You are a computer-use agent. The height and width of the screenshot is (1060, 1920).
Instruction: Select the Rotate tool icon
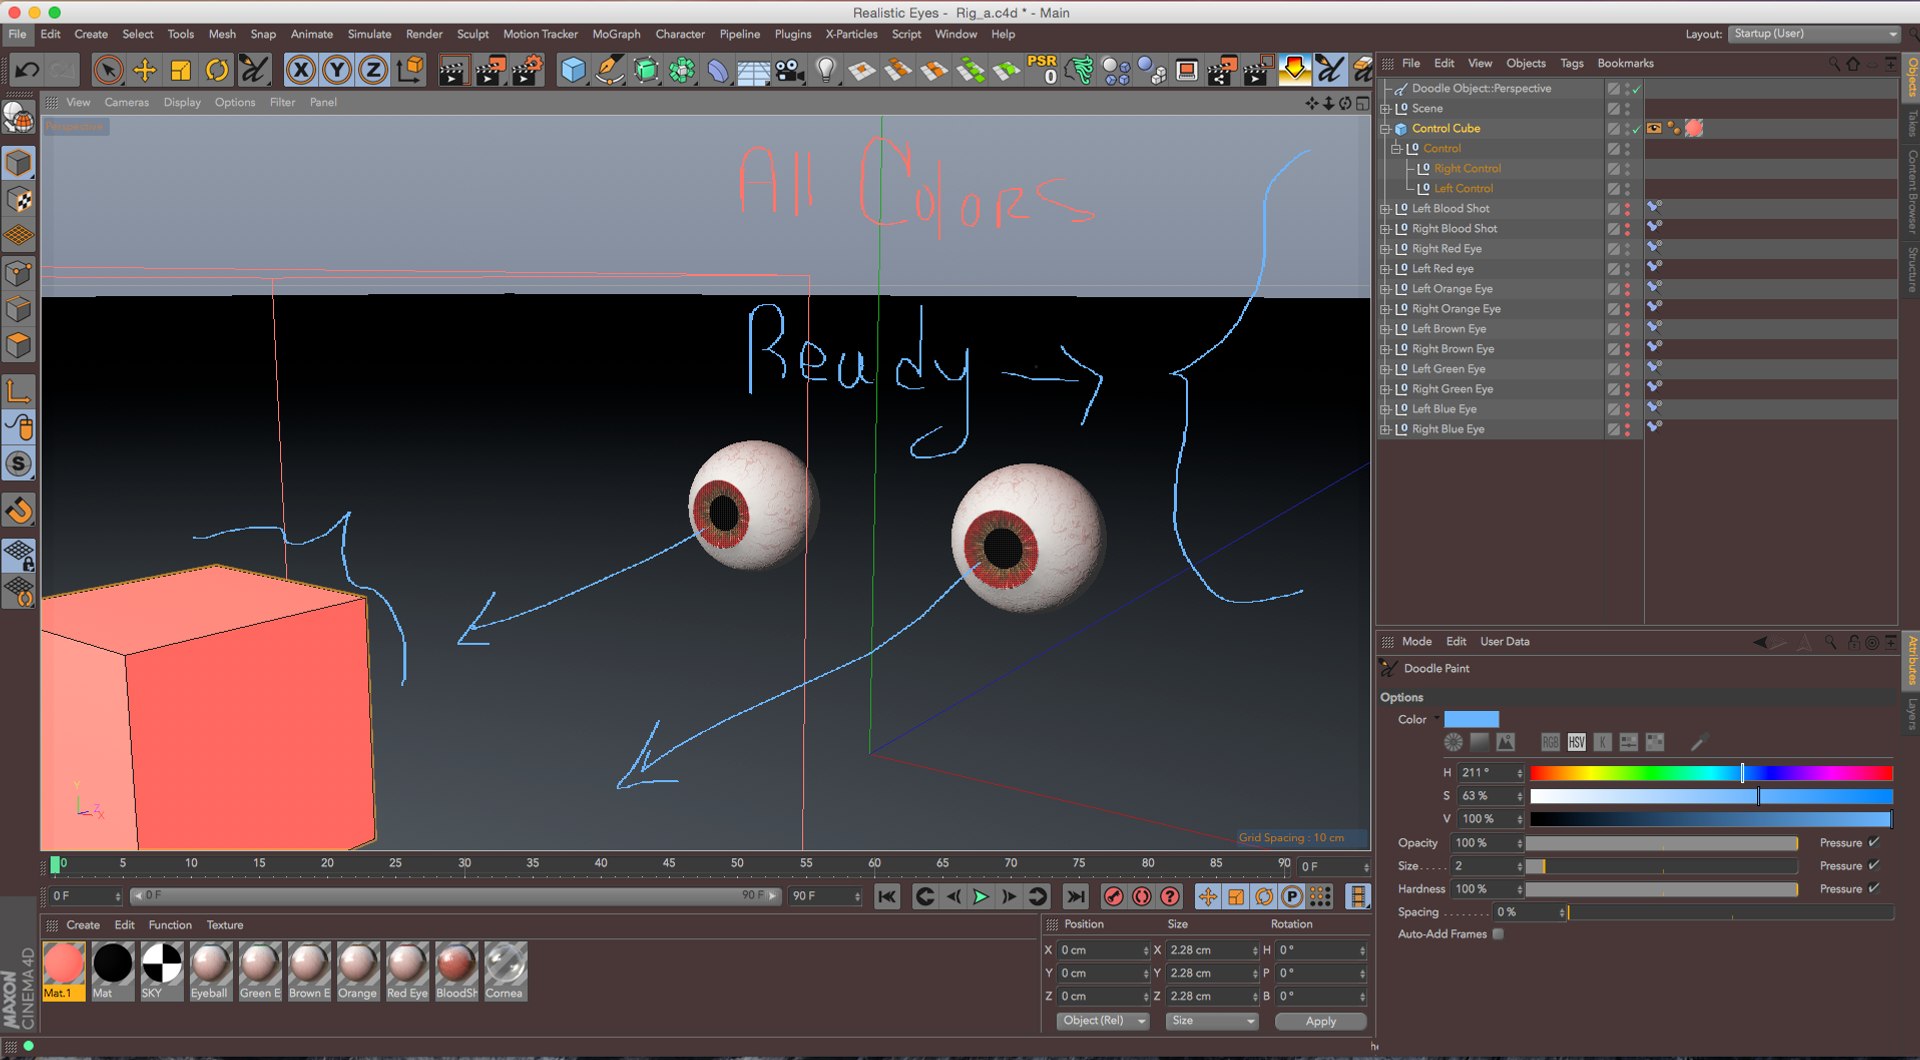[x=217, y=70]
